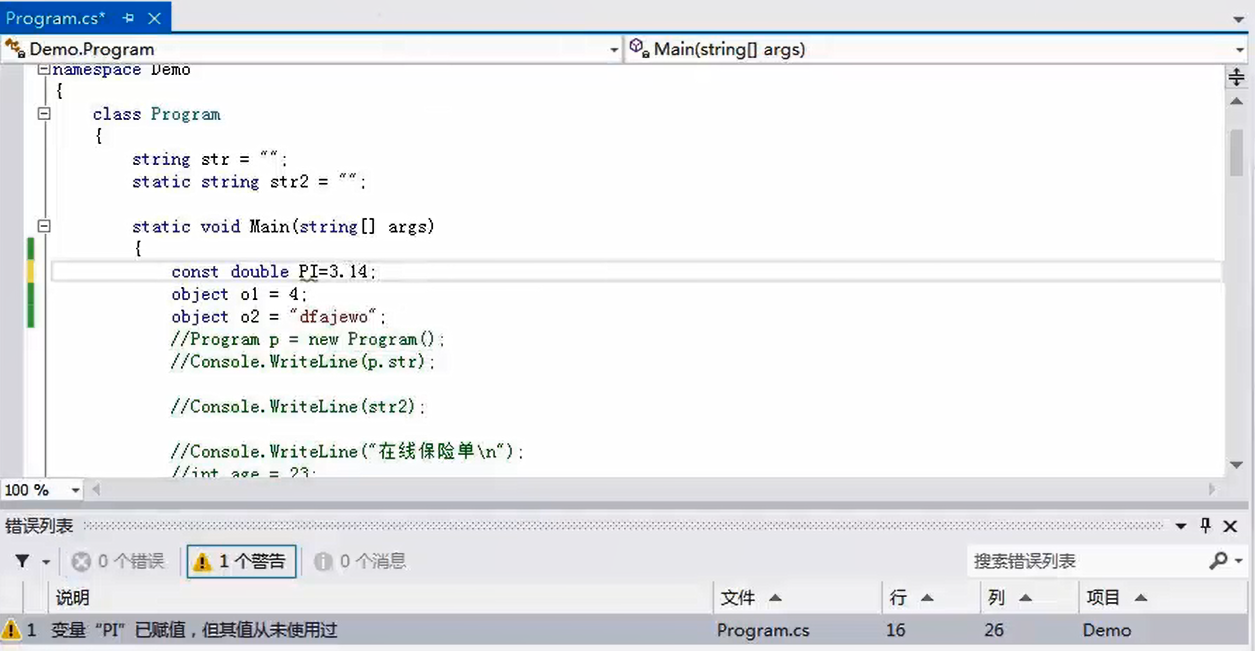Viewport: 1255px width, 651px height.
Task: Click the 搜索错误列表 search box
Action: [x=1085, y=561]
